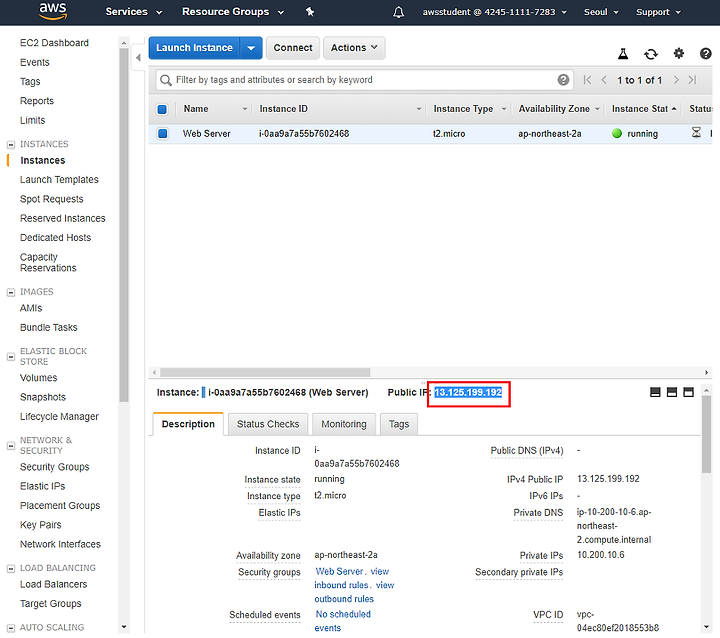Open the Seoul region selector
Screen dimensions: 720x638
pos(601,12)
